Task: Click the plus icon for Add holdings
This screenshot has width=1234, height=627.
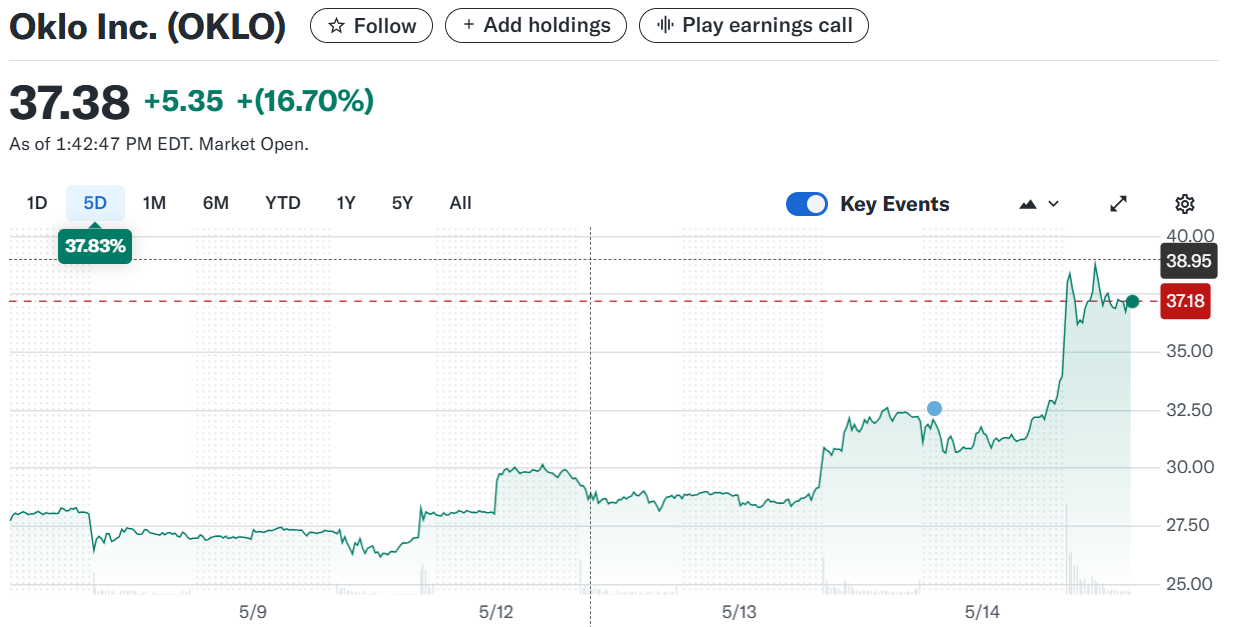Action: coord(469,26)
